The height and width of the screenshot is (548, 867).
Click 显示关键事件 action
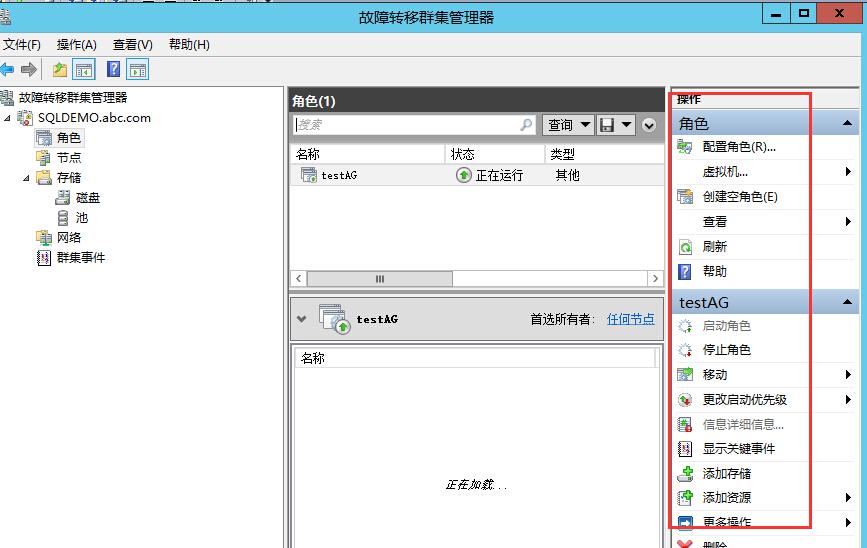pos(739,448)
